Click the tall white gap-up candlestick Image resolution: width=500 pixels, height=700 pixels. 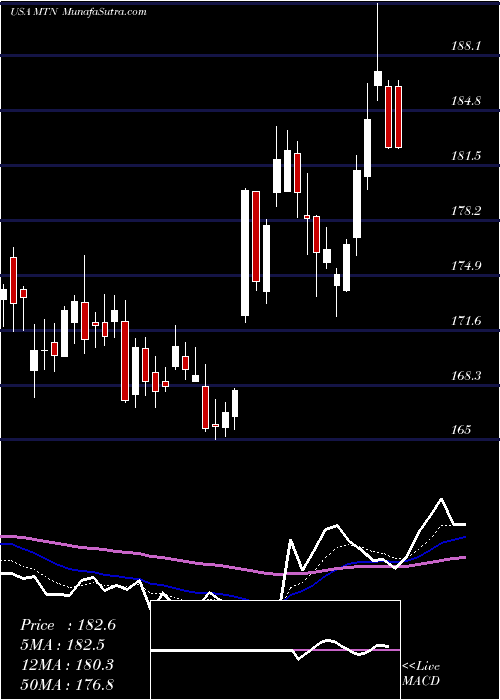click(x=245, y=253)
